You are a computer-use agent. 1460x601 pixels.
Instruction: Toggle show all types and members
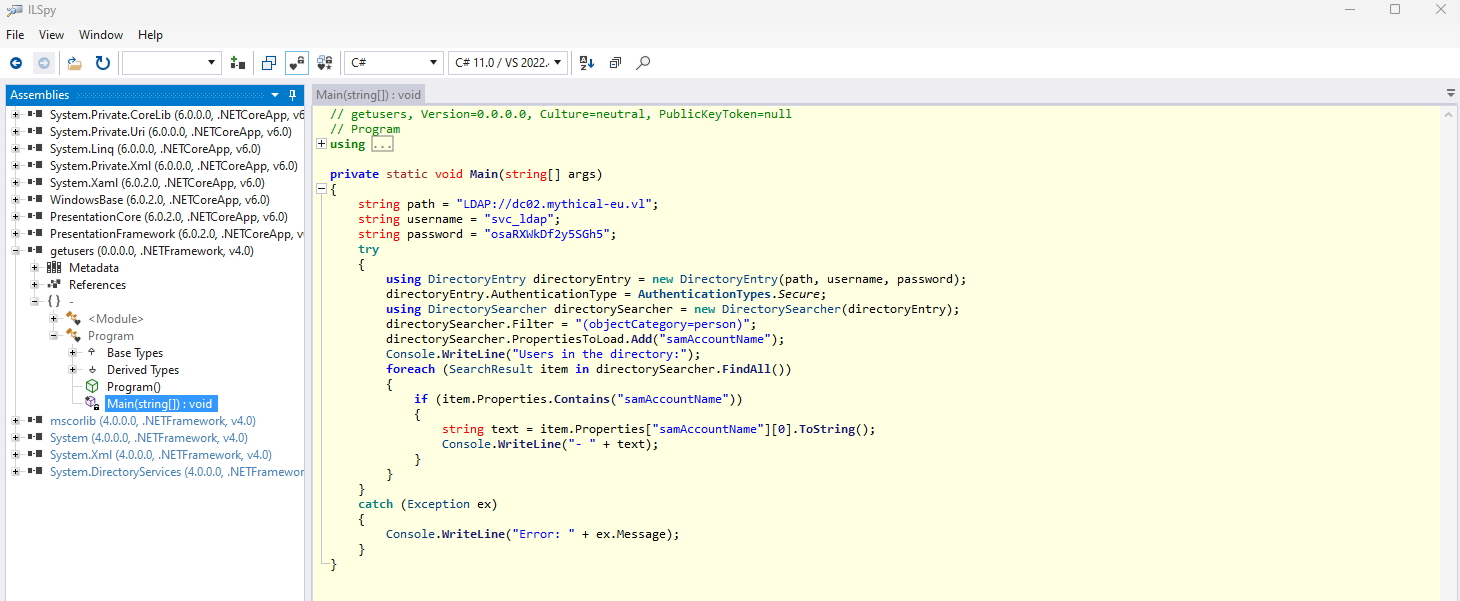(325, 63)
